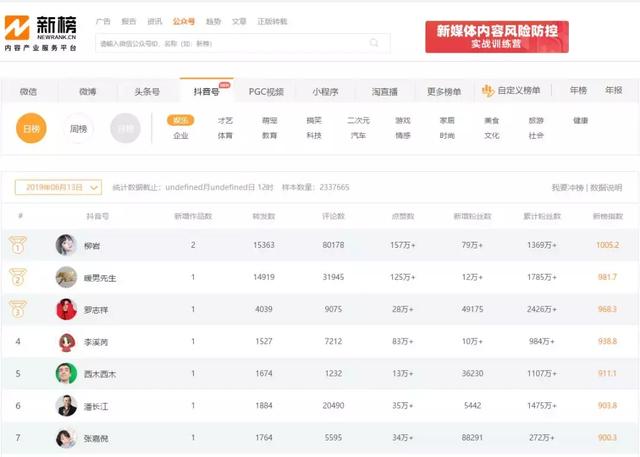This screenshot has height=457, width=640.
Task: Switch to the 小程序 tab
Action: click(325, 91)
